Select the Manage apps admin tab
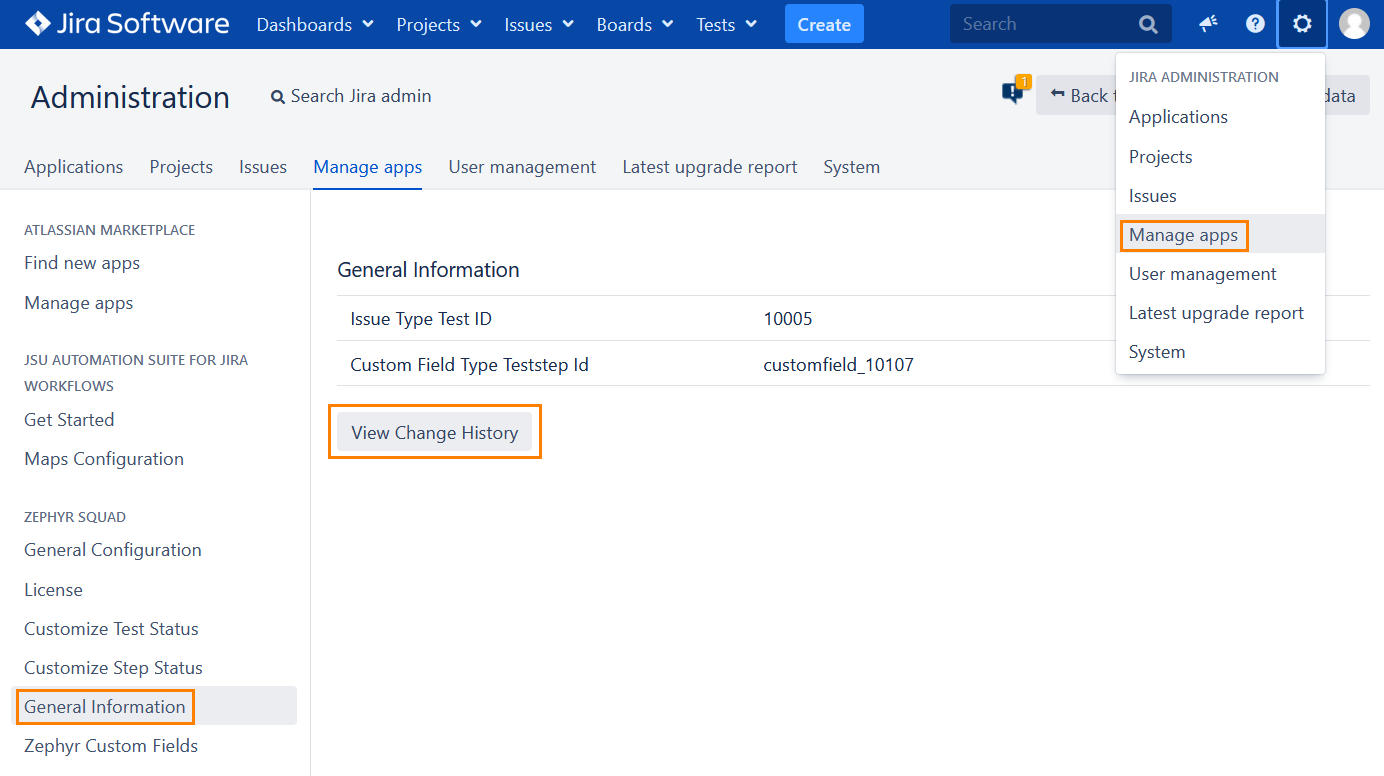Screen dimensions: 1384x776 point(368,167)
